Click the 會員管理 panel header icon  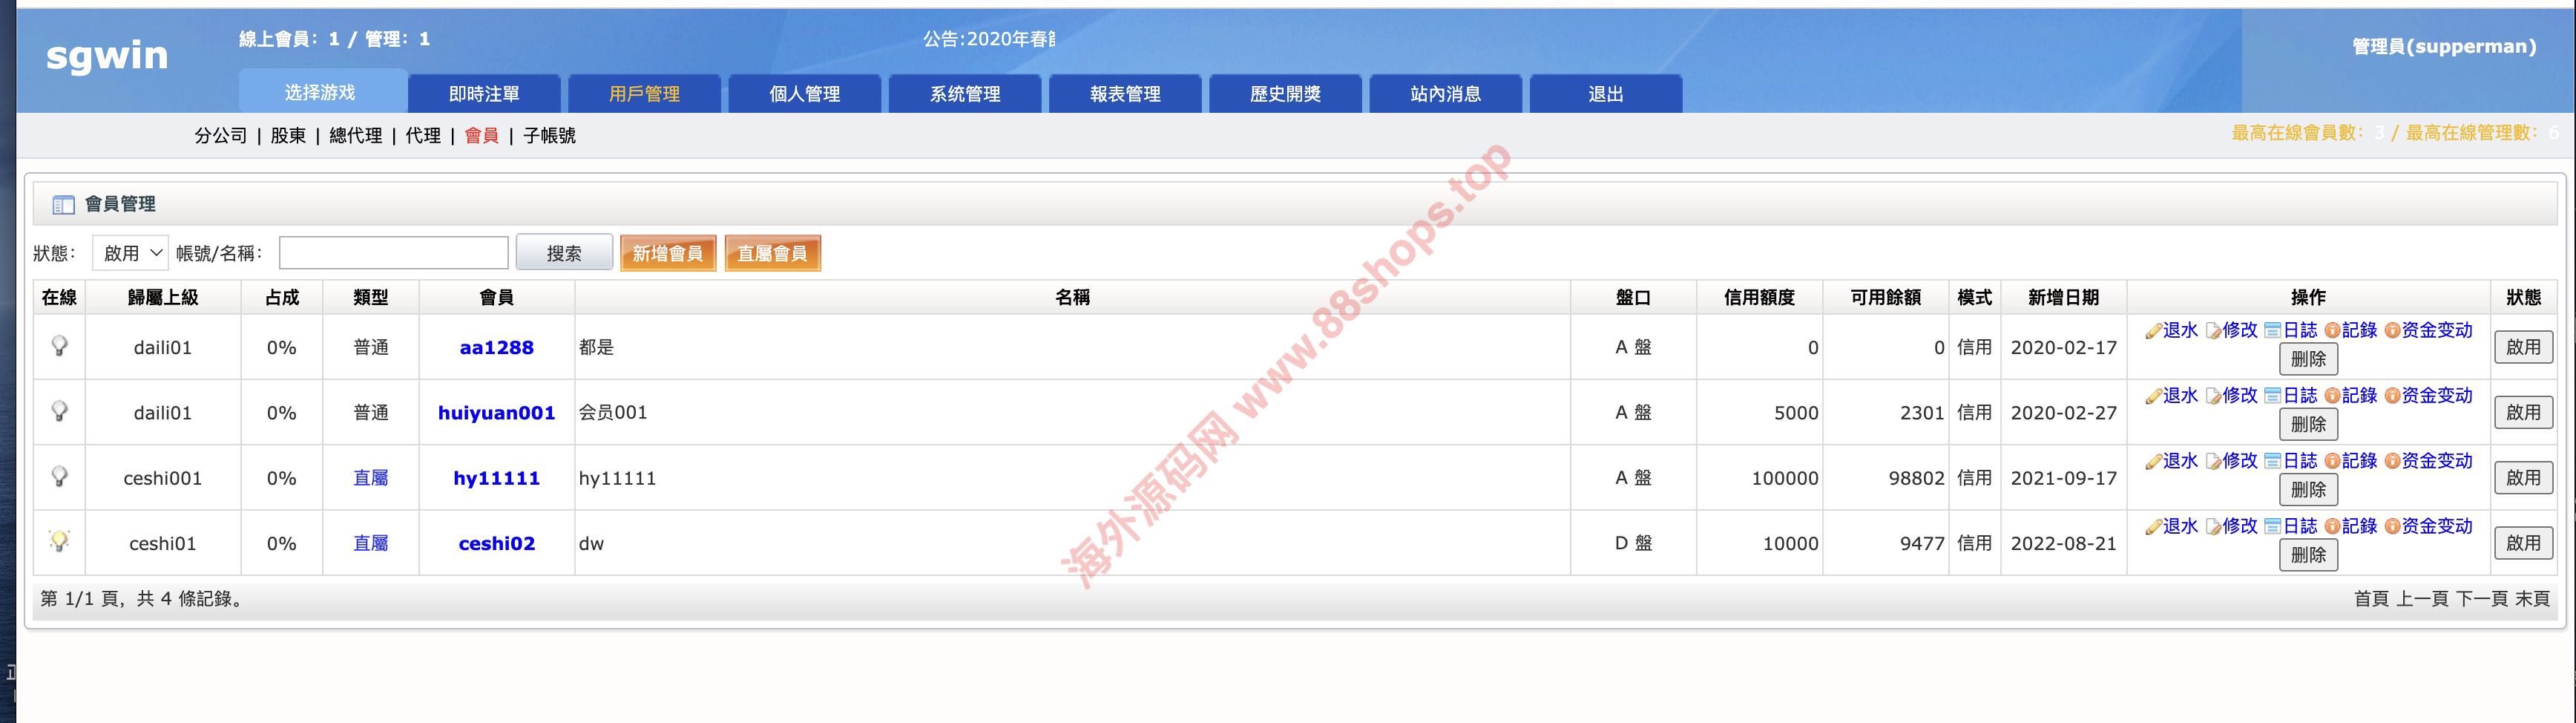point(63,205)
